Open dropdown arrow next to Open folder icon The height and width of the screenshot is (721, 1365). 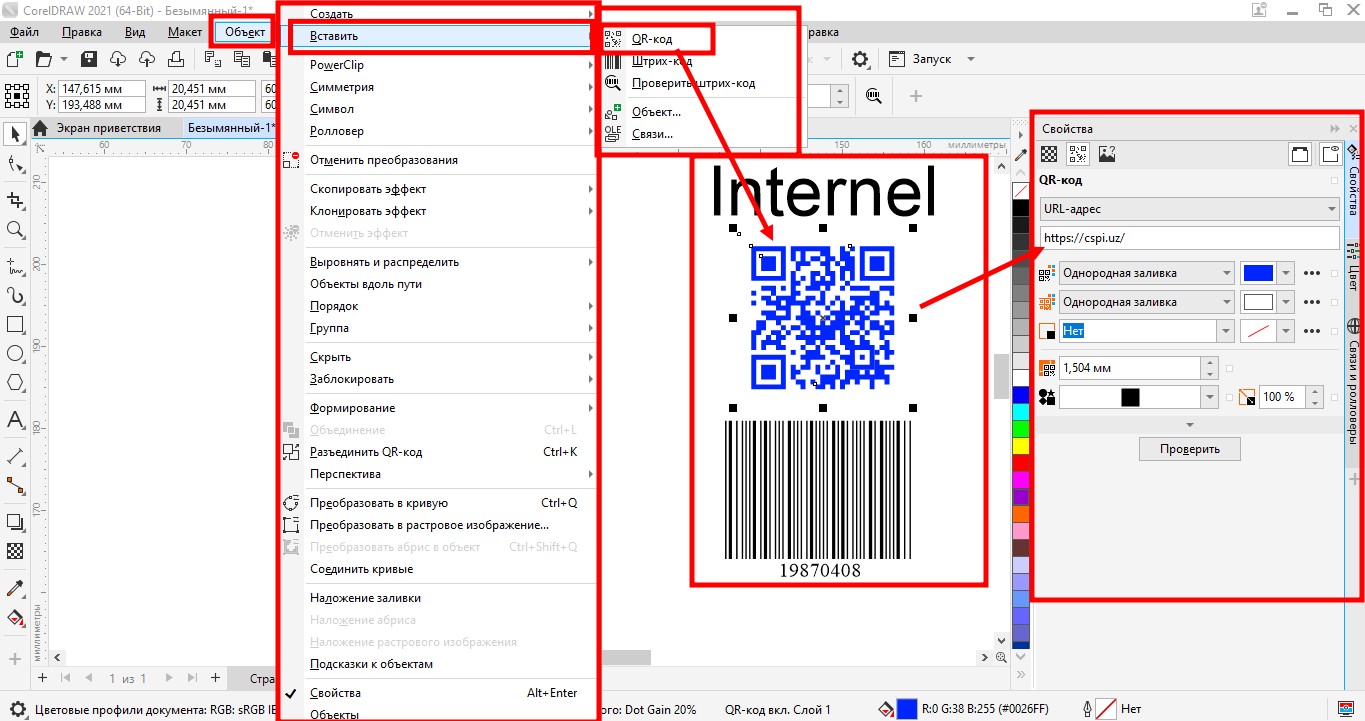point(64,59)
